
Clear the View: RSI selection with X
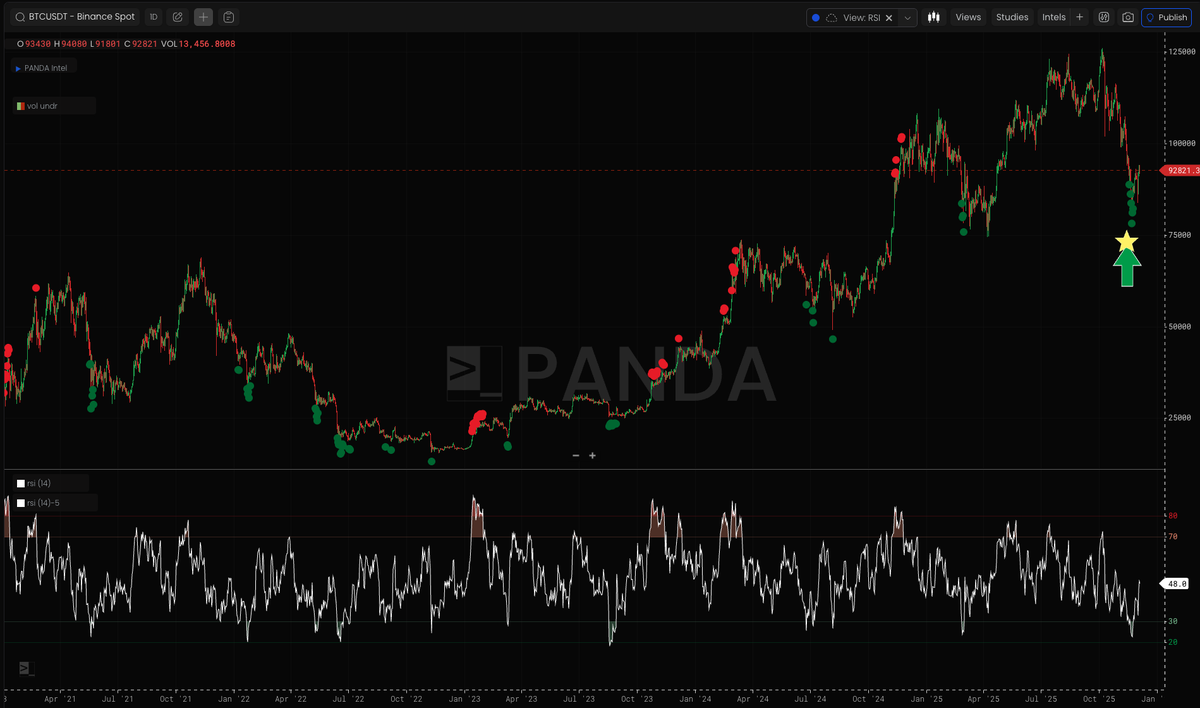pyautogui.click(x=888, y=17)
